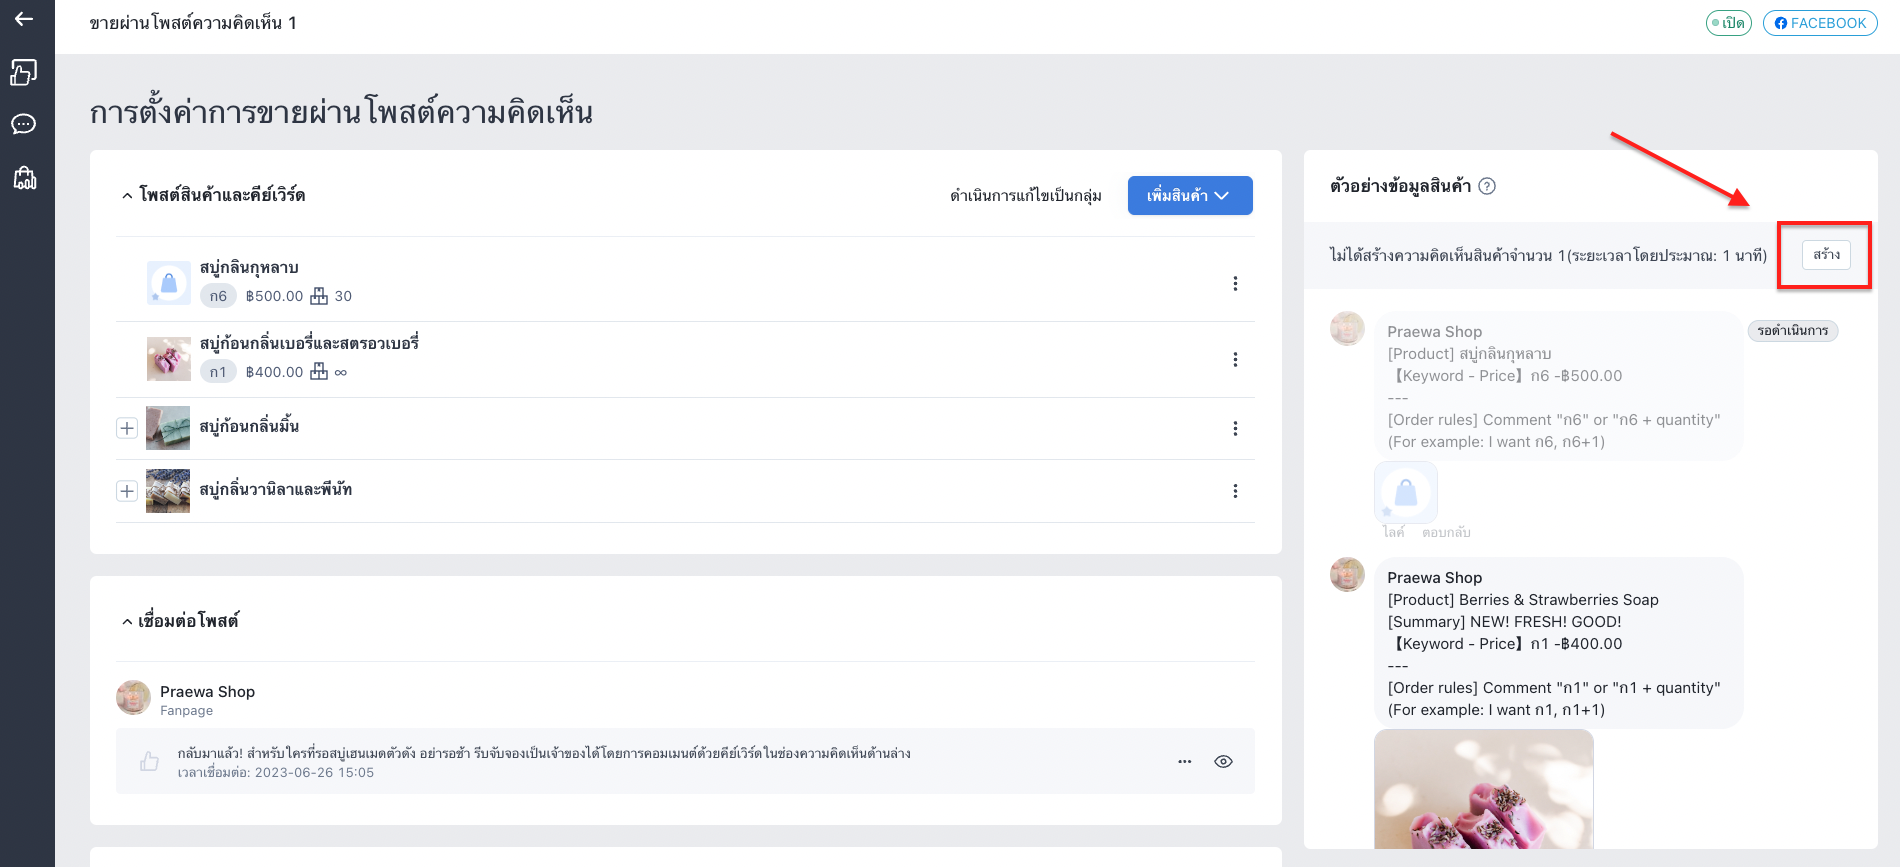This screenshot has height=867, width=1900.
Task: Collapse the เชื่อมต่อโพสต์ section
Action: [127, 622]
